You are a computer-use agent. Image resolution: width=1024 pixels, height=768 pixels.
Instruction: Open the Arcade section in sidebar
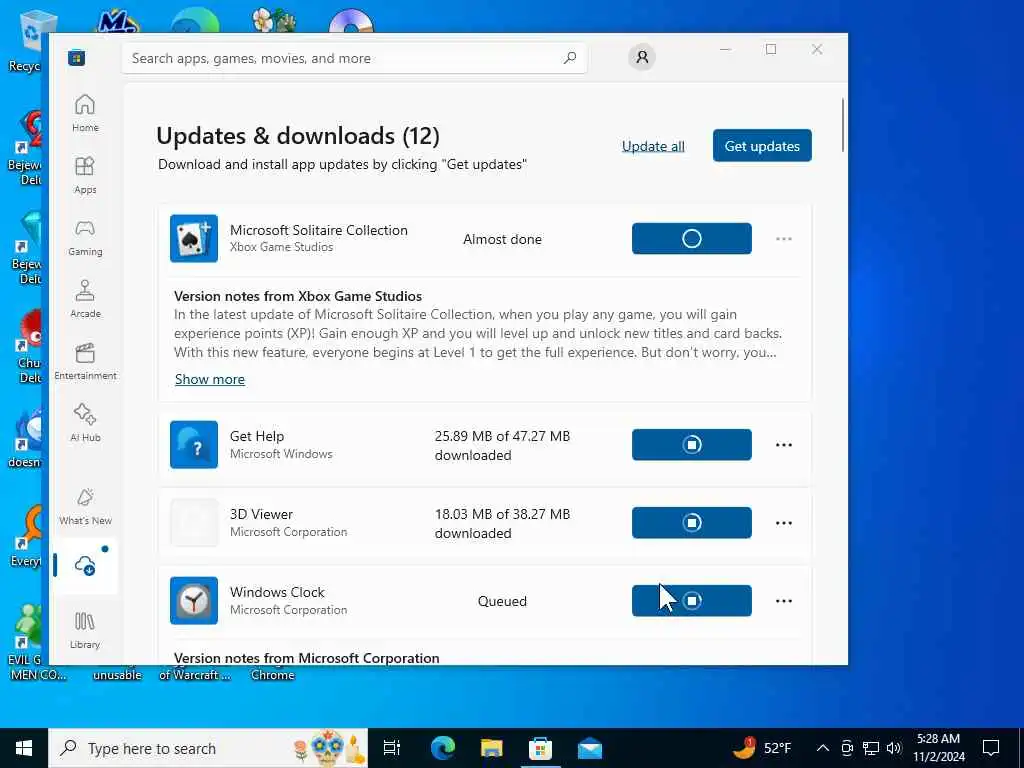tap(85, 299)
